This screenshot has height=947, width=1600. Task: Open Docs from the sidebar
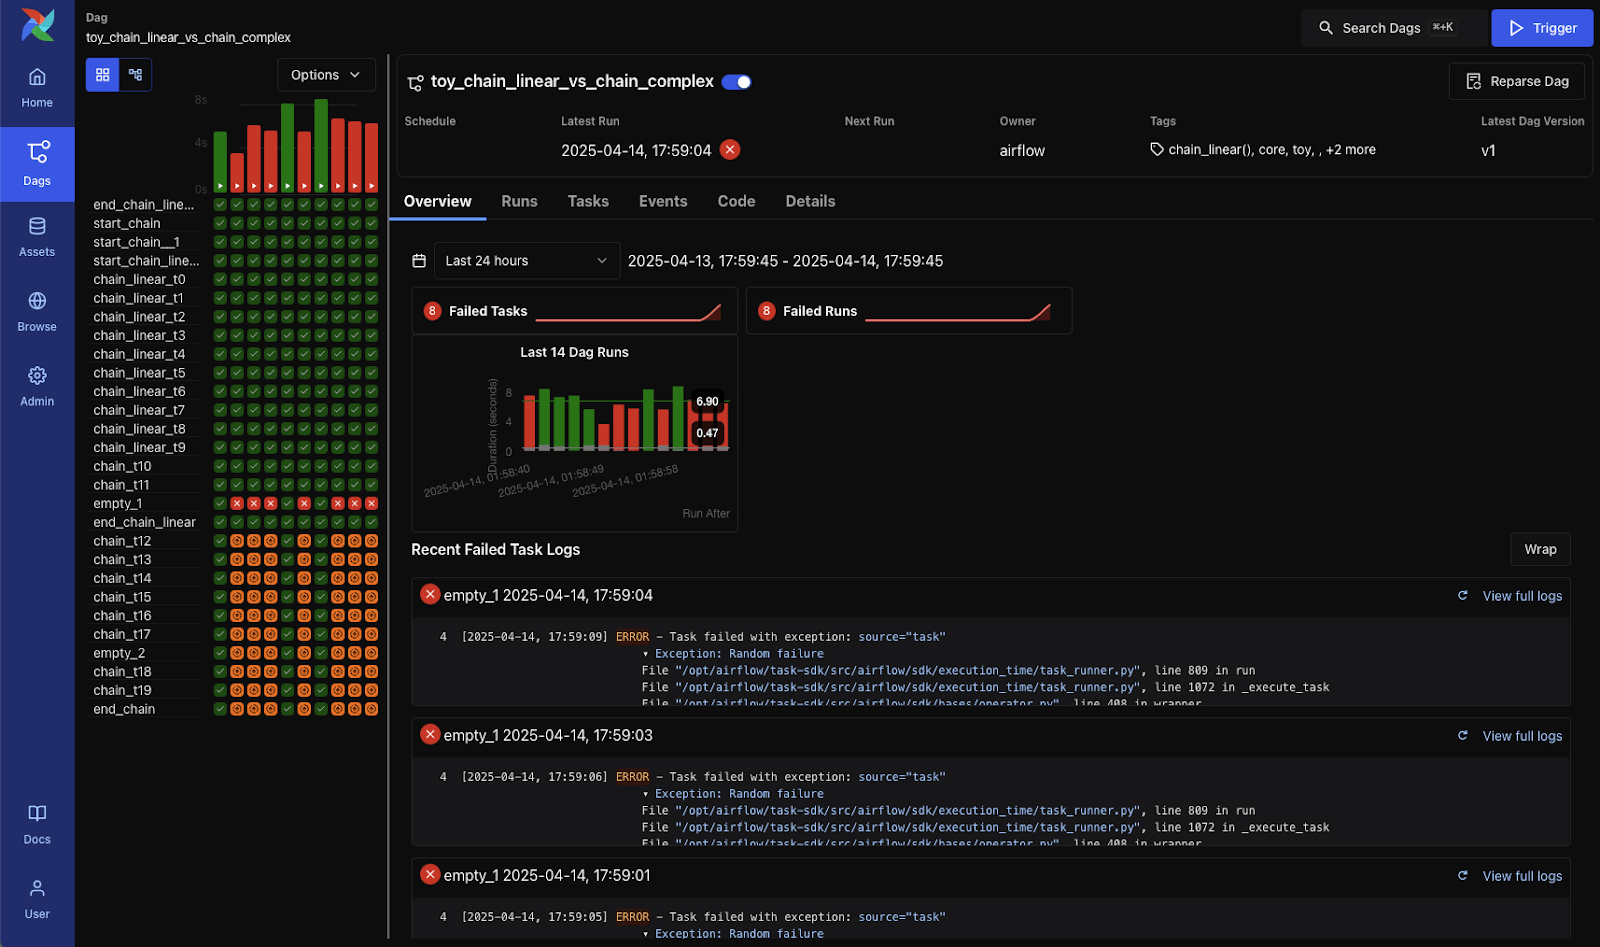pyautogui.click(x=37, y=824)
